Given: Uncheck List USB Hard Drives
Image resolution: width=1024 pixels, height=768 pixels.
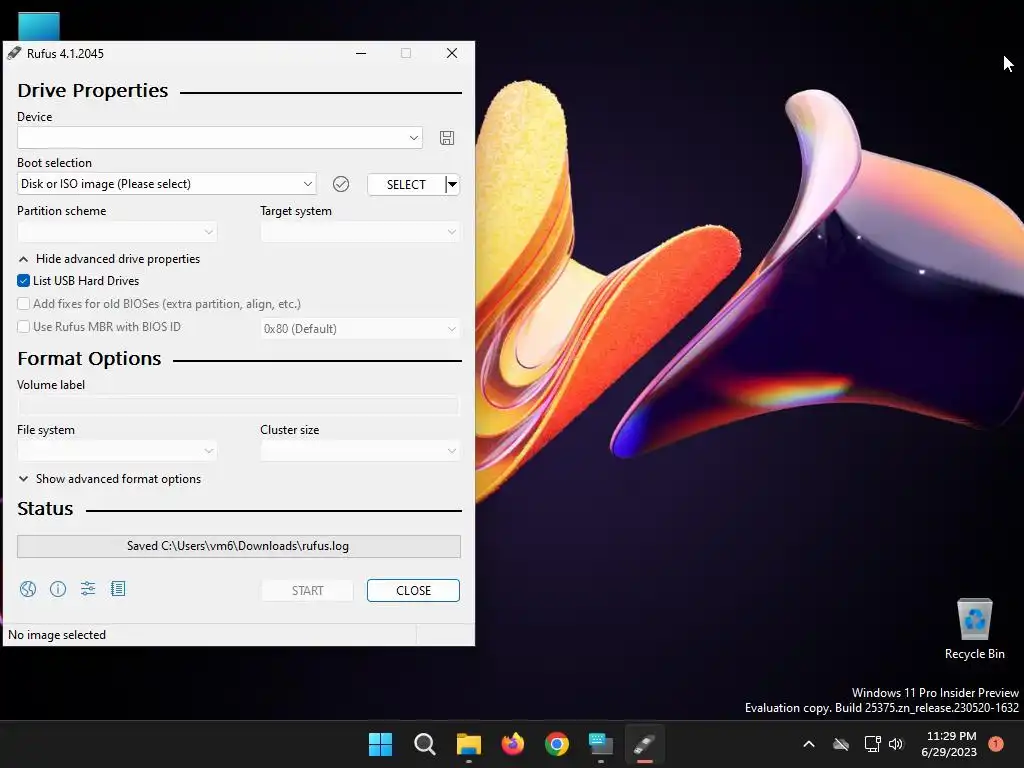Looking at the screenshot, I should click(x=24, y=281).
